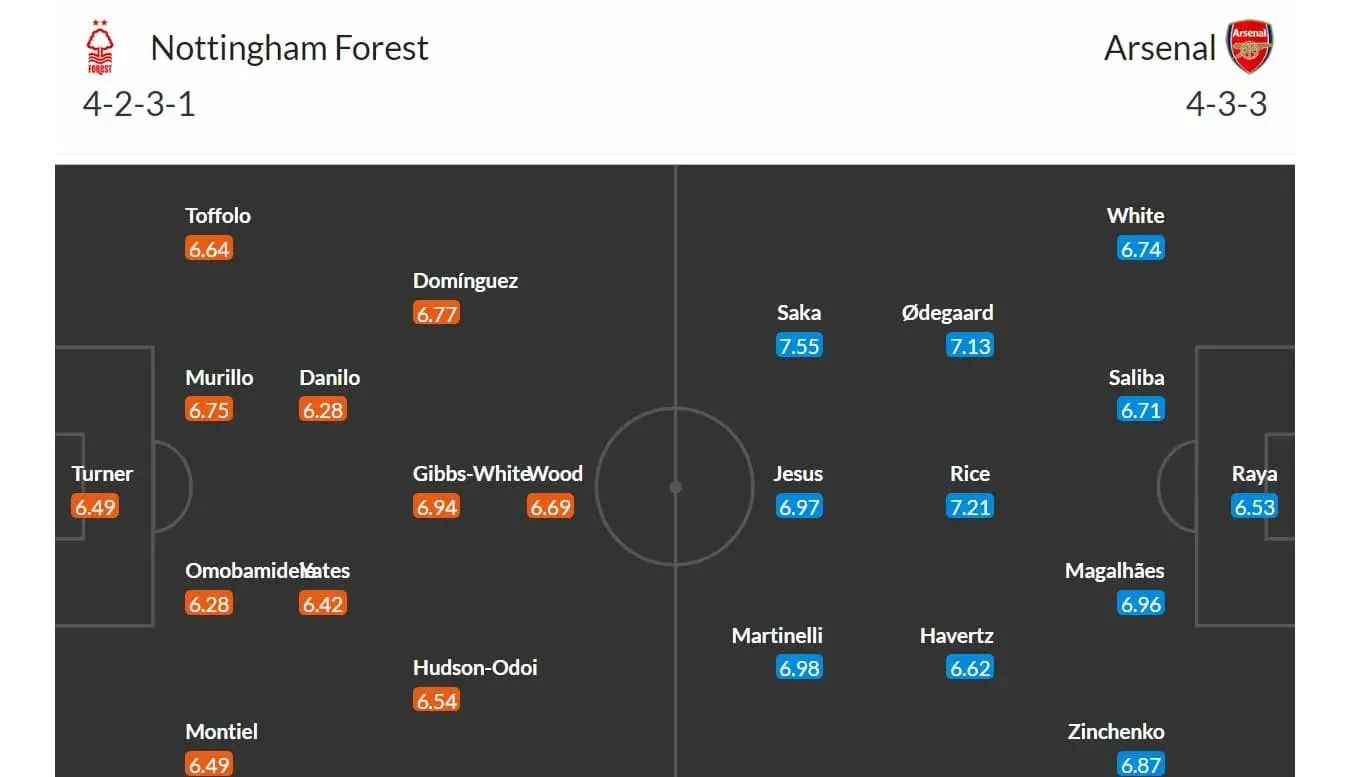This screenshot has height=777, width=1350.
Task: Click Martinelli's 6.98 rating badge
Action: coord(799,668)
